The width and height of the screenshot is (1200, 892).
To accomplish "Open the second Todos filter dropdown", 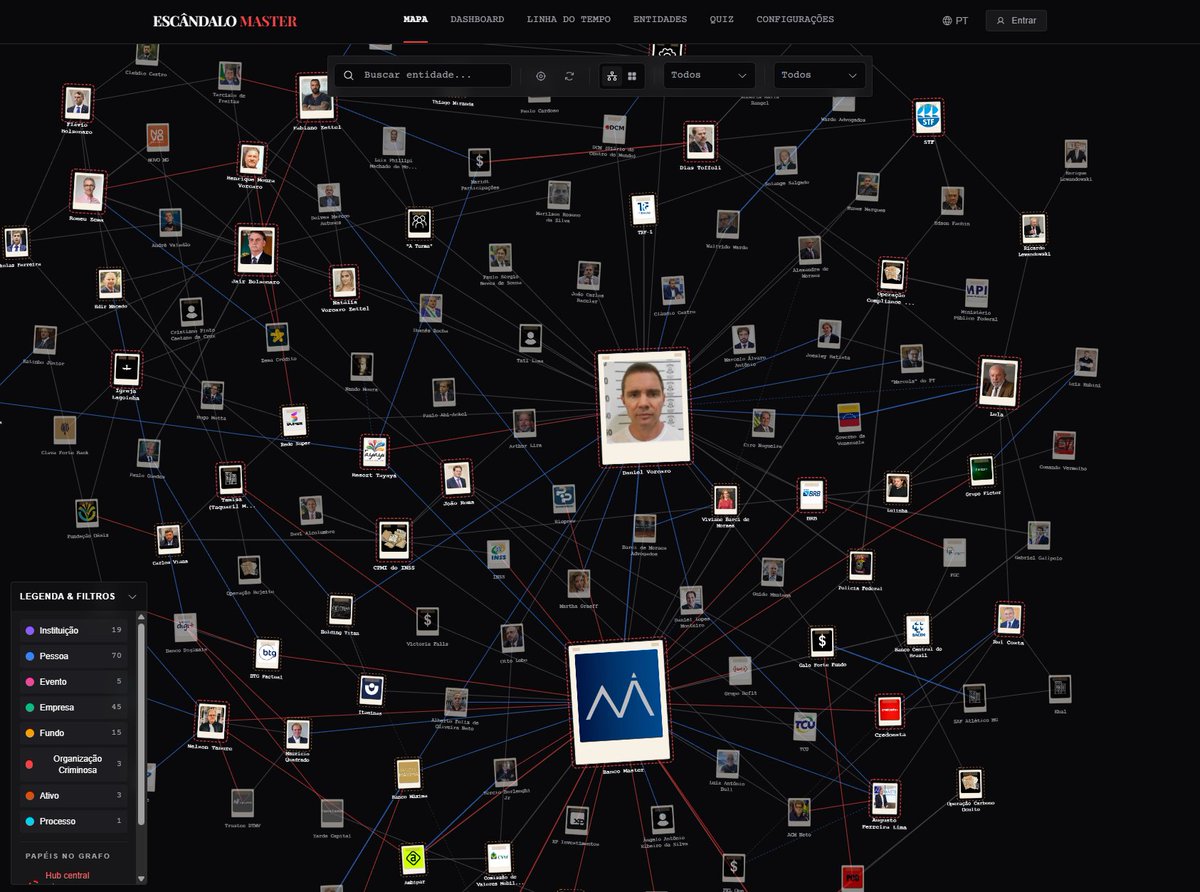I will (819, 75).
